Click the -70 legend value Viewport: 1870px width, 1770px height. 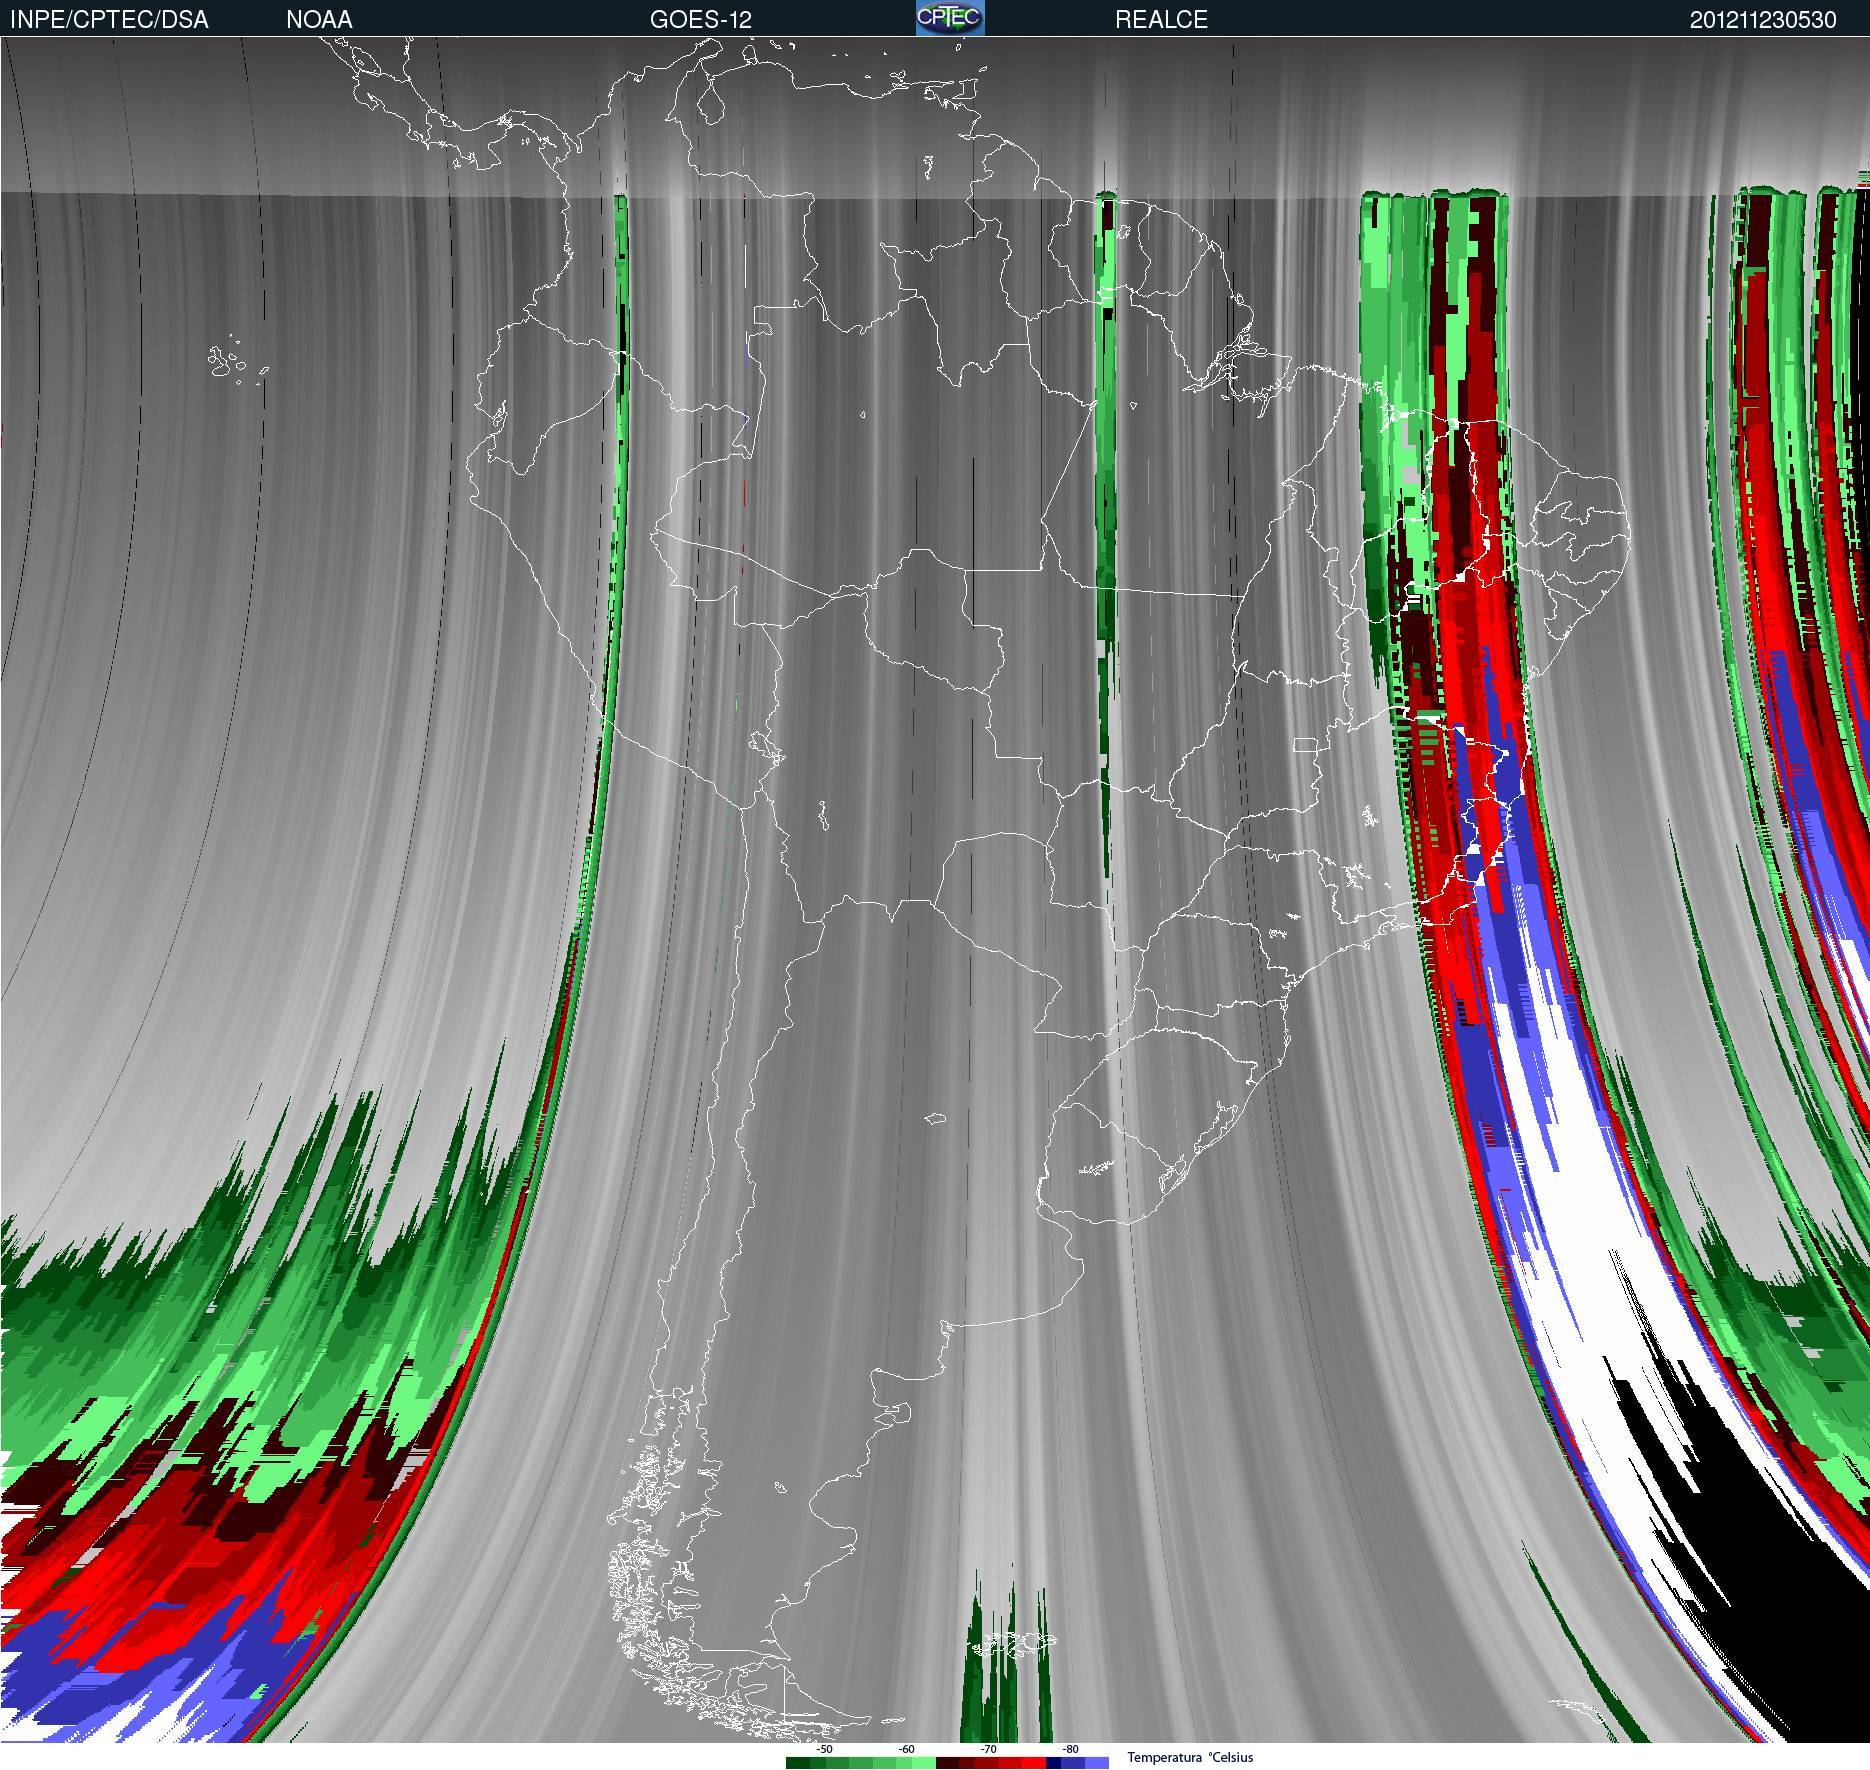click(x=989, y=1749)
